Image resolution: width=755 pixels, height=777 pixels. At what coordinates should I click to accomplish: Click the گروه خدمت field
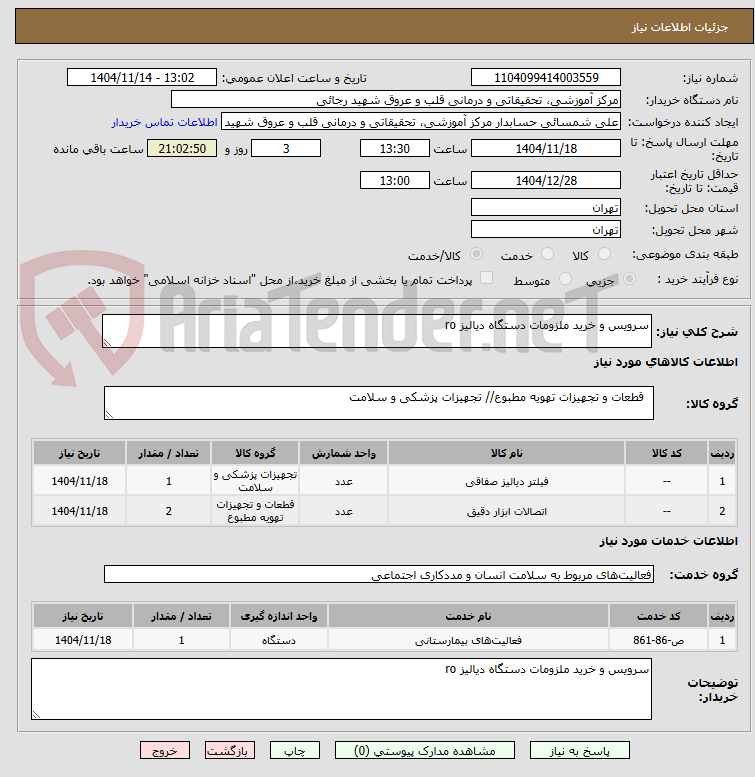(x=378, y=574)
